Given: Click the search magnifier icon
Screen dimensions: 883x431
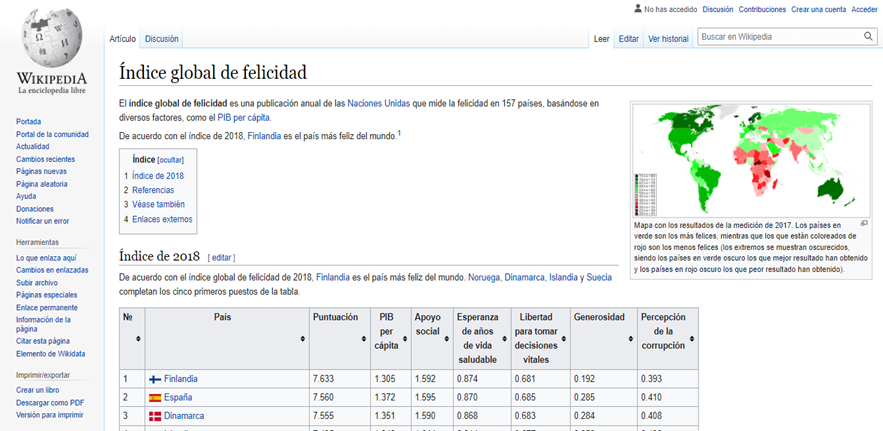Looking at the screenshot, I should [868, 37].
